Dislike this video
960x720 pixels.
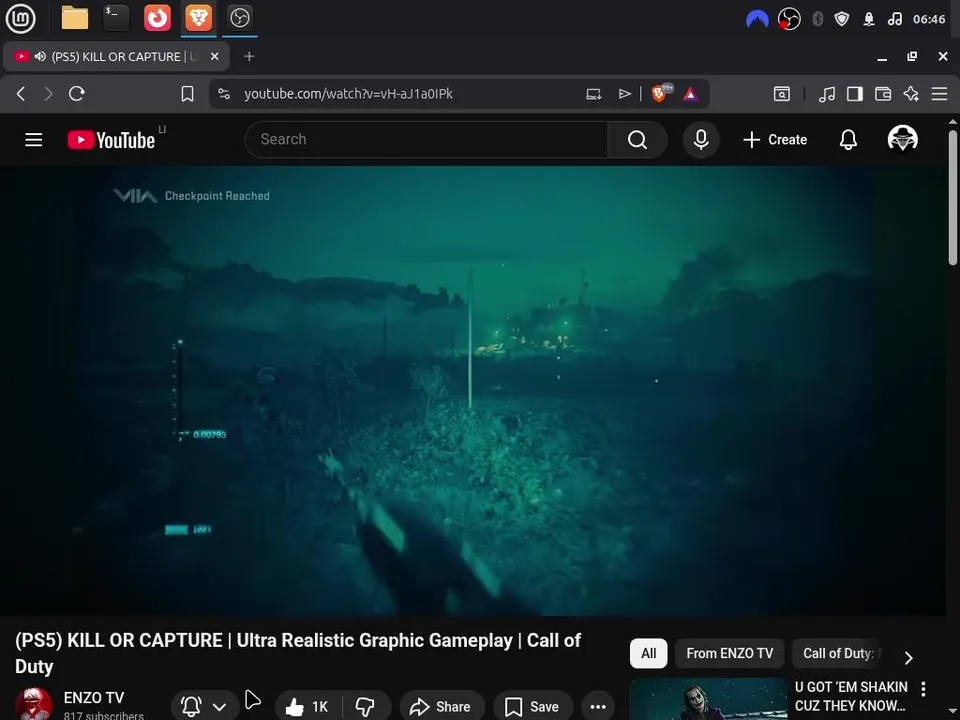coord(366,707)
